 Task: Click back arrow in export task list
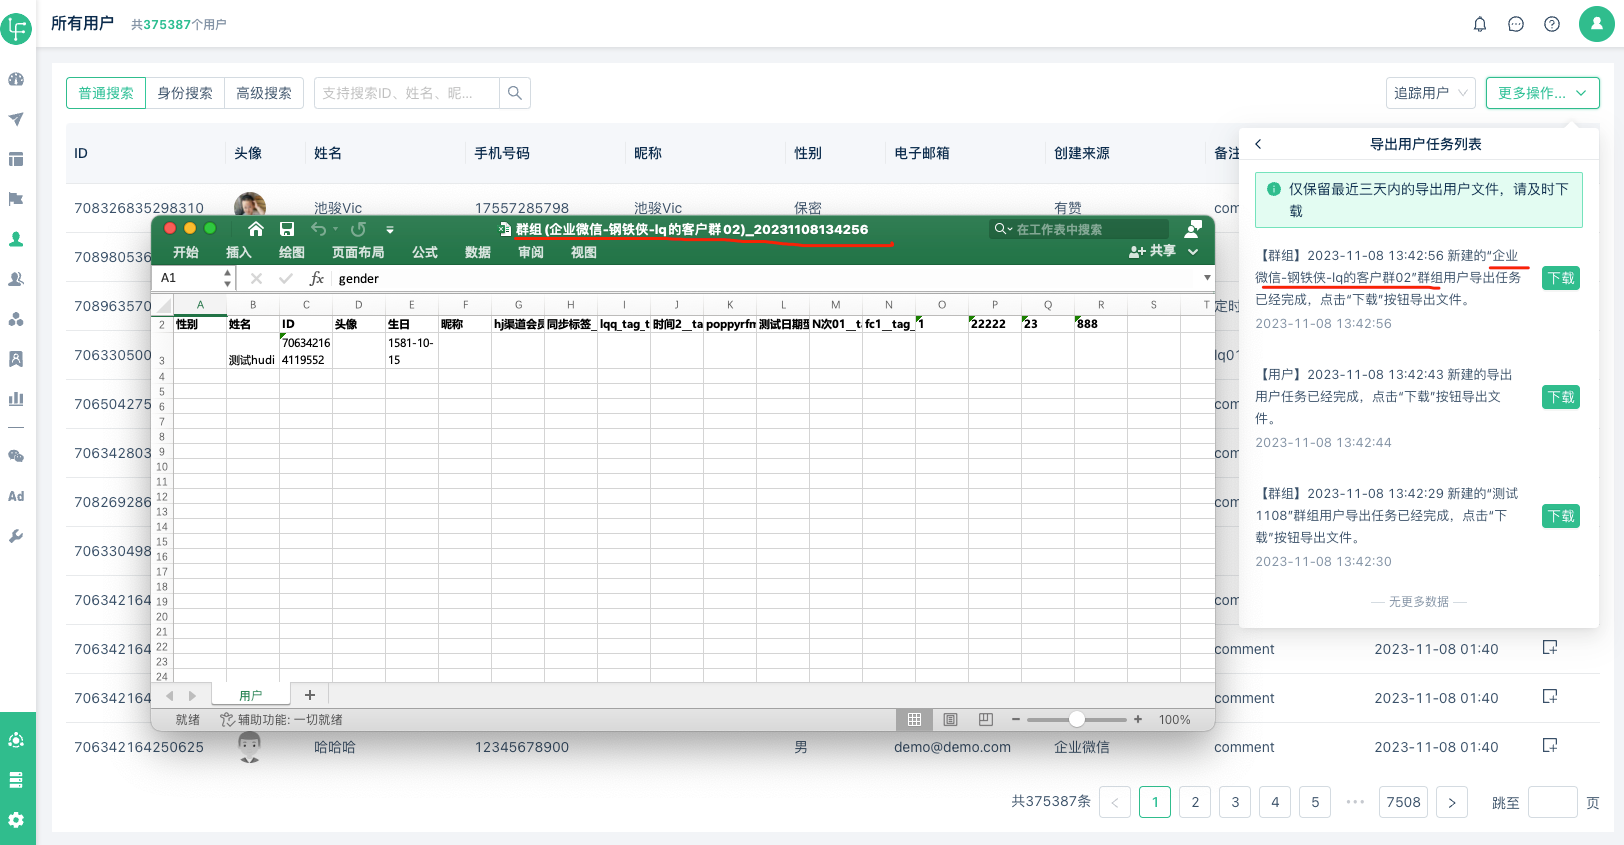pyautogui.click(x=1259, y=144)
